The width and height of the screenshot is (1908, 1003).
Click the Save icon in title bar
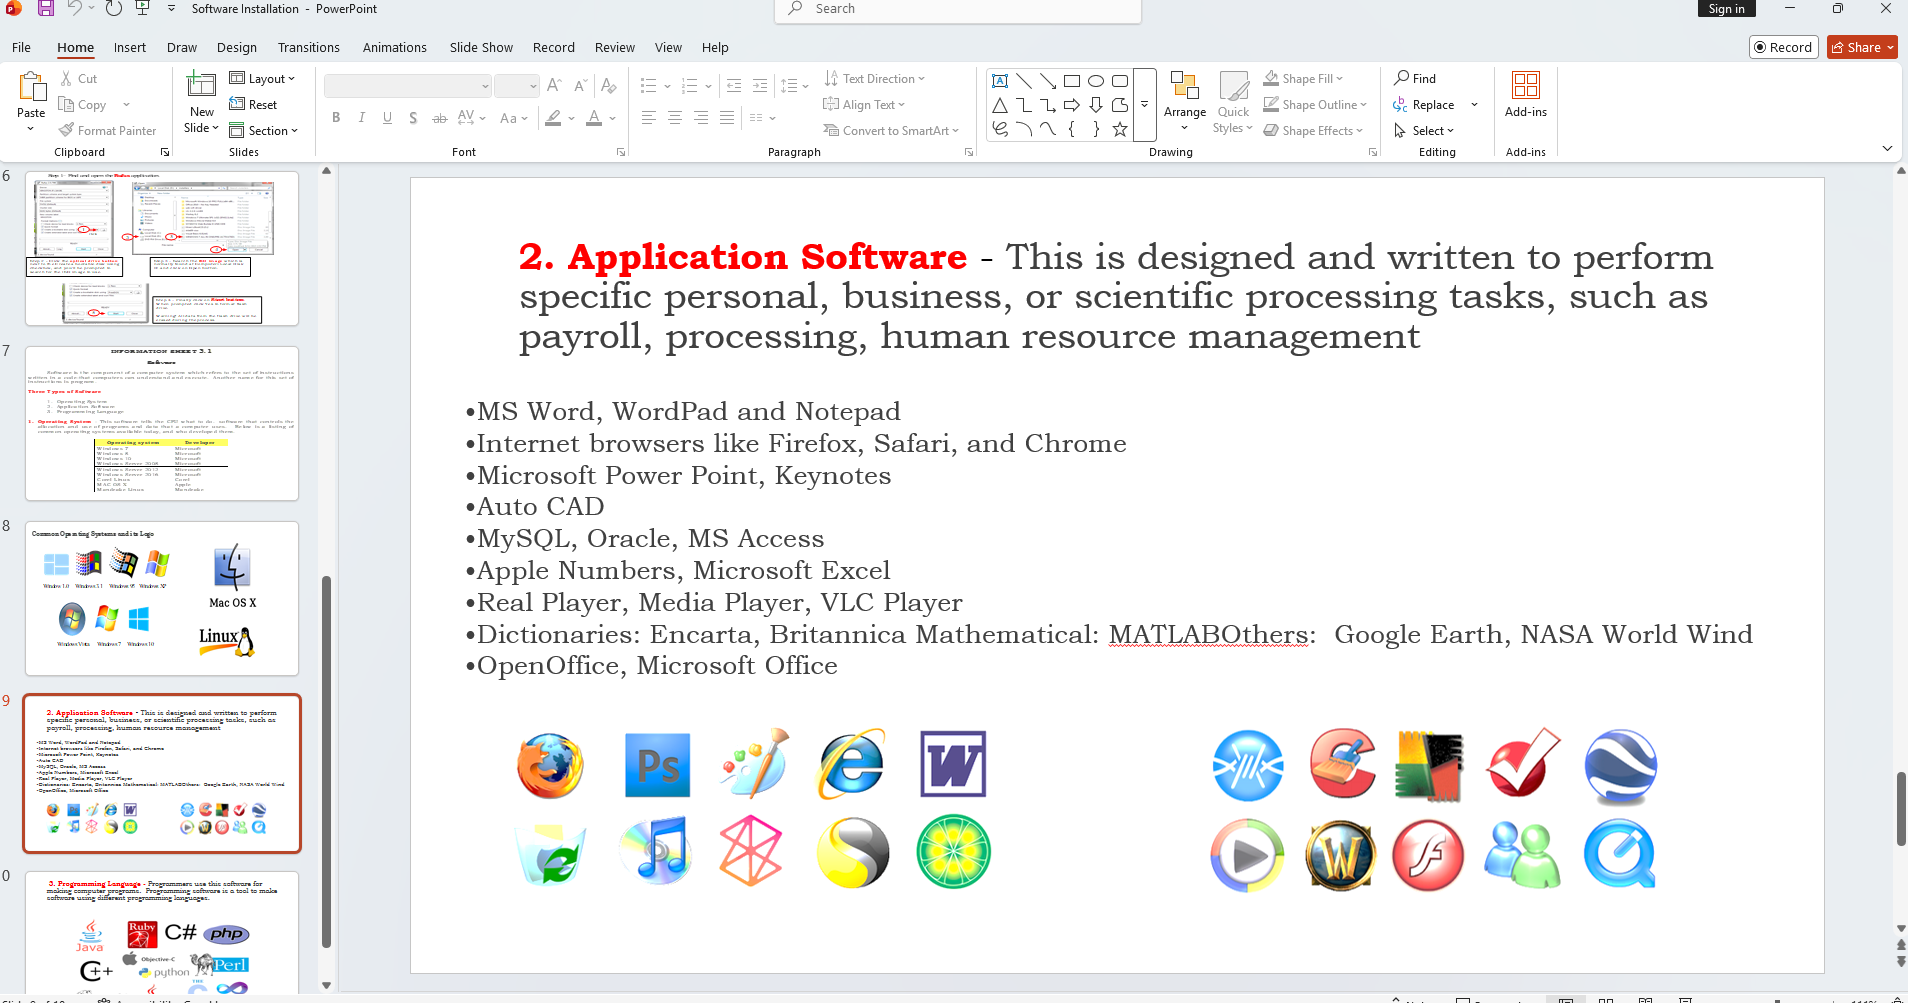tap(46, 9)
